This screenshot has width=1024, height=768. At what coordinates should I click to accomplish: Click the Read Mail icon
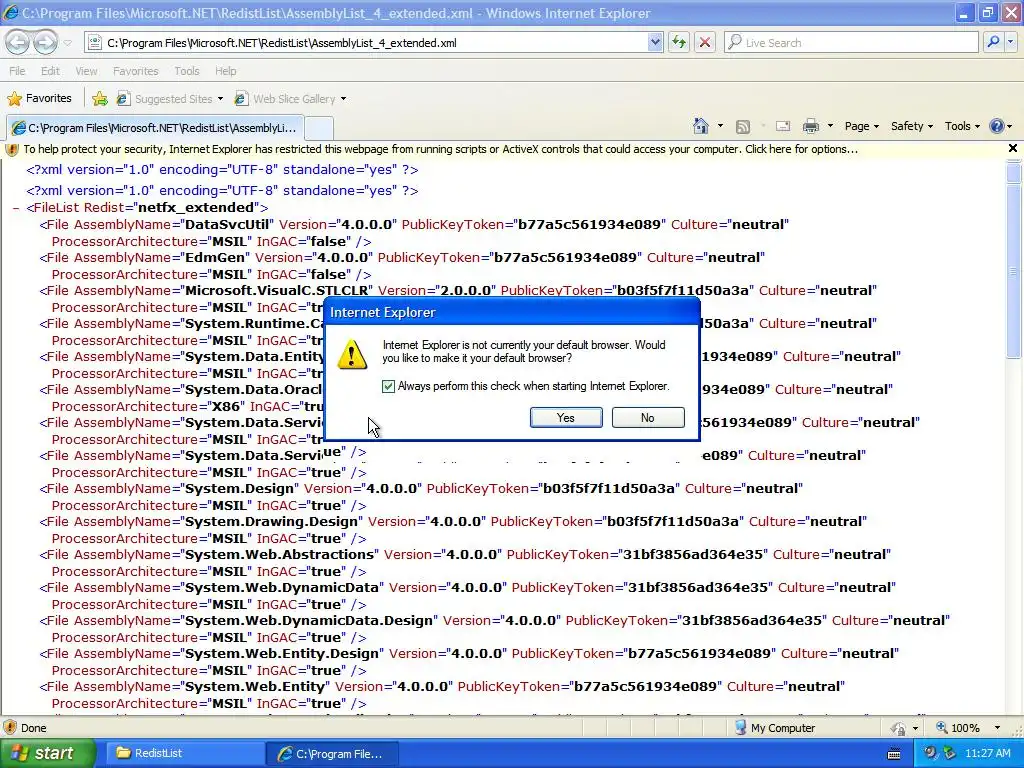(782, 126)
